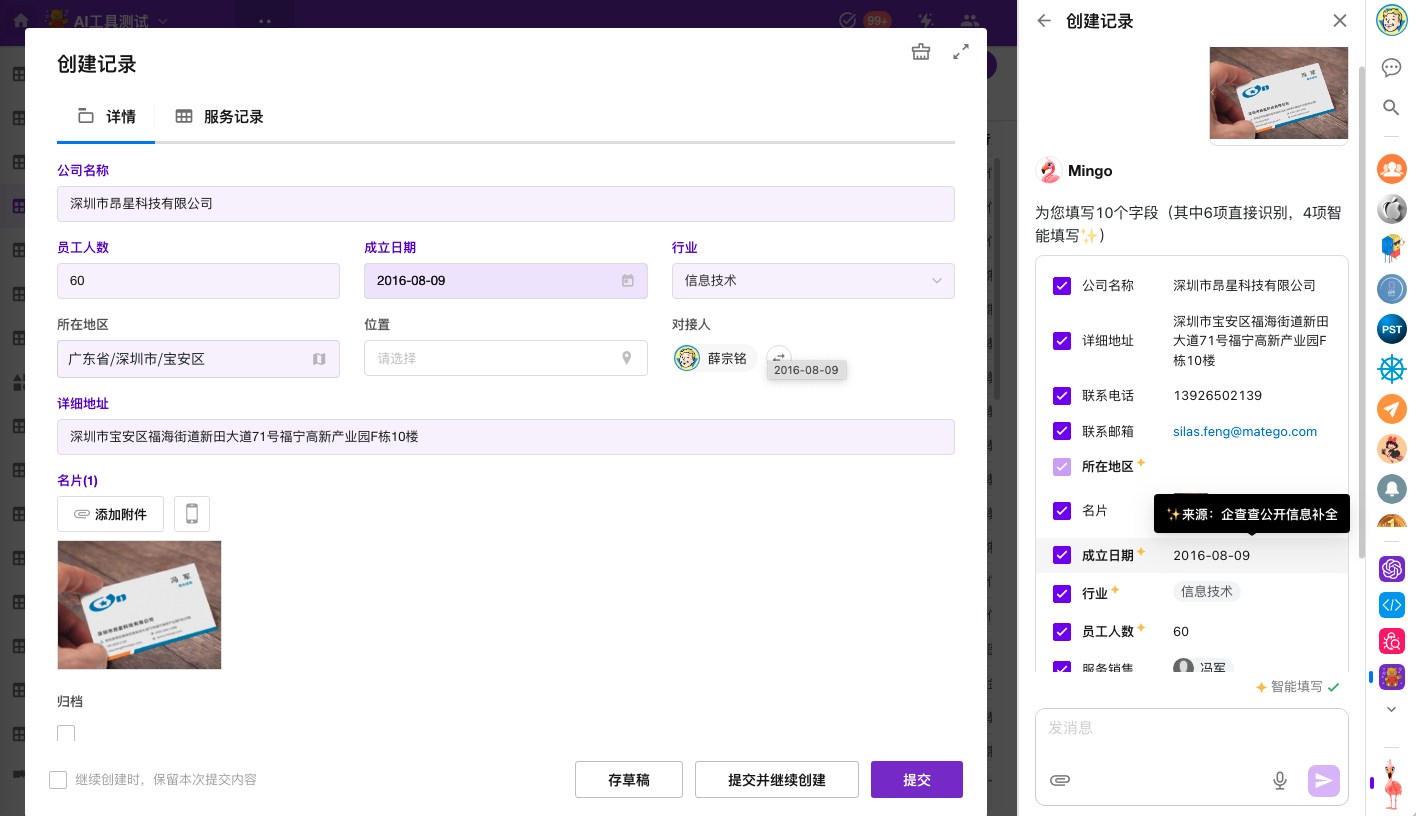Screen dimensions: 1416x816
Task: Click the microphone icon in message box
Action: point(1279,780)
